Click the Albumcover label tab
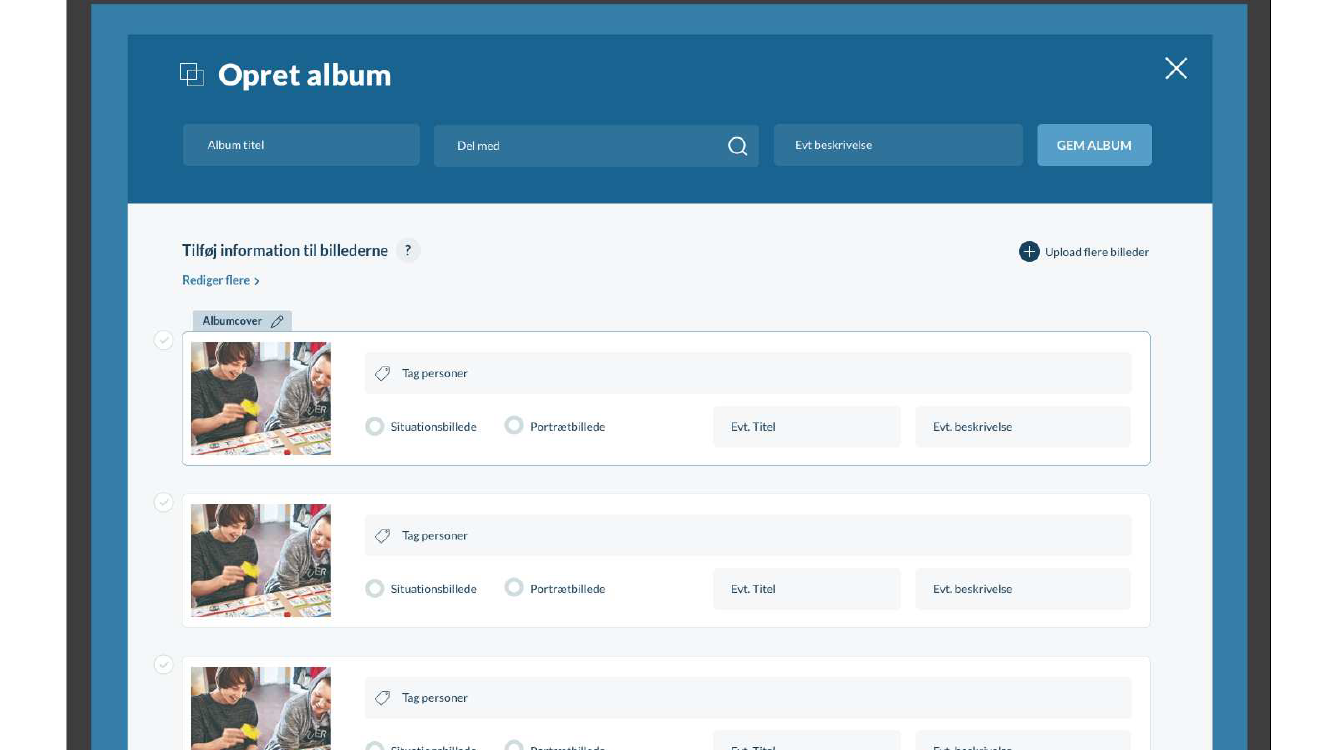 point(242,321)
